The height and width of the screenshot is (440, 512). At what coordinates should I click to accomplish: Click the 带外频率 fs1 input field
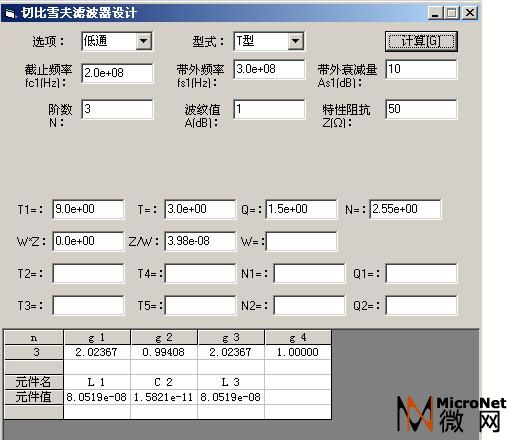coord(269,69)
